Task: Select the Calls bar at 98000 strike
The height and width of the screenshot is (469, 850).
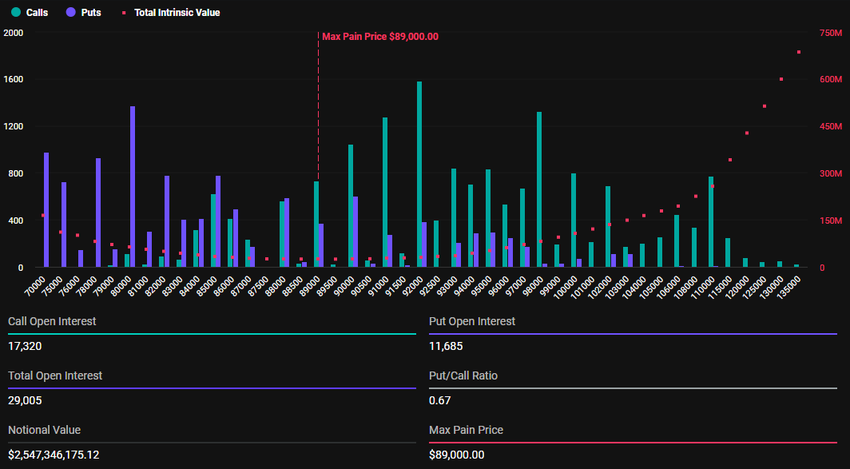Action: pyautogui.click(x=539, y=190)
